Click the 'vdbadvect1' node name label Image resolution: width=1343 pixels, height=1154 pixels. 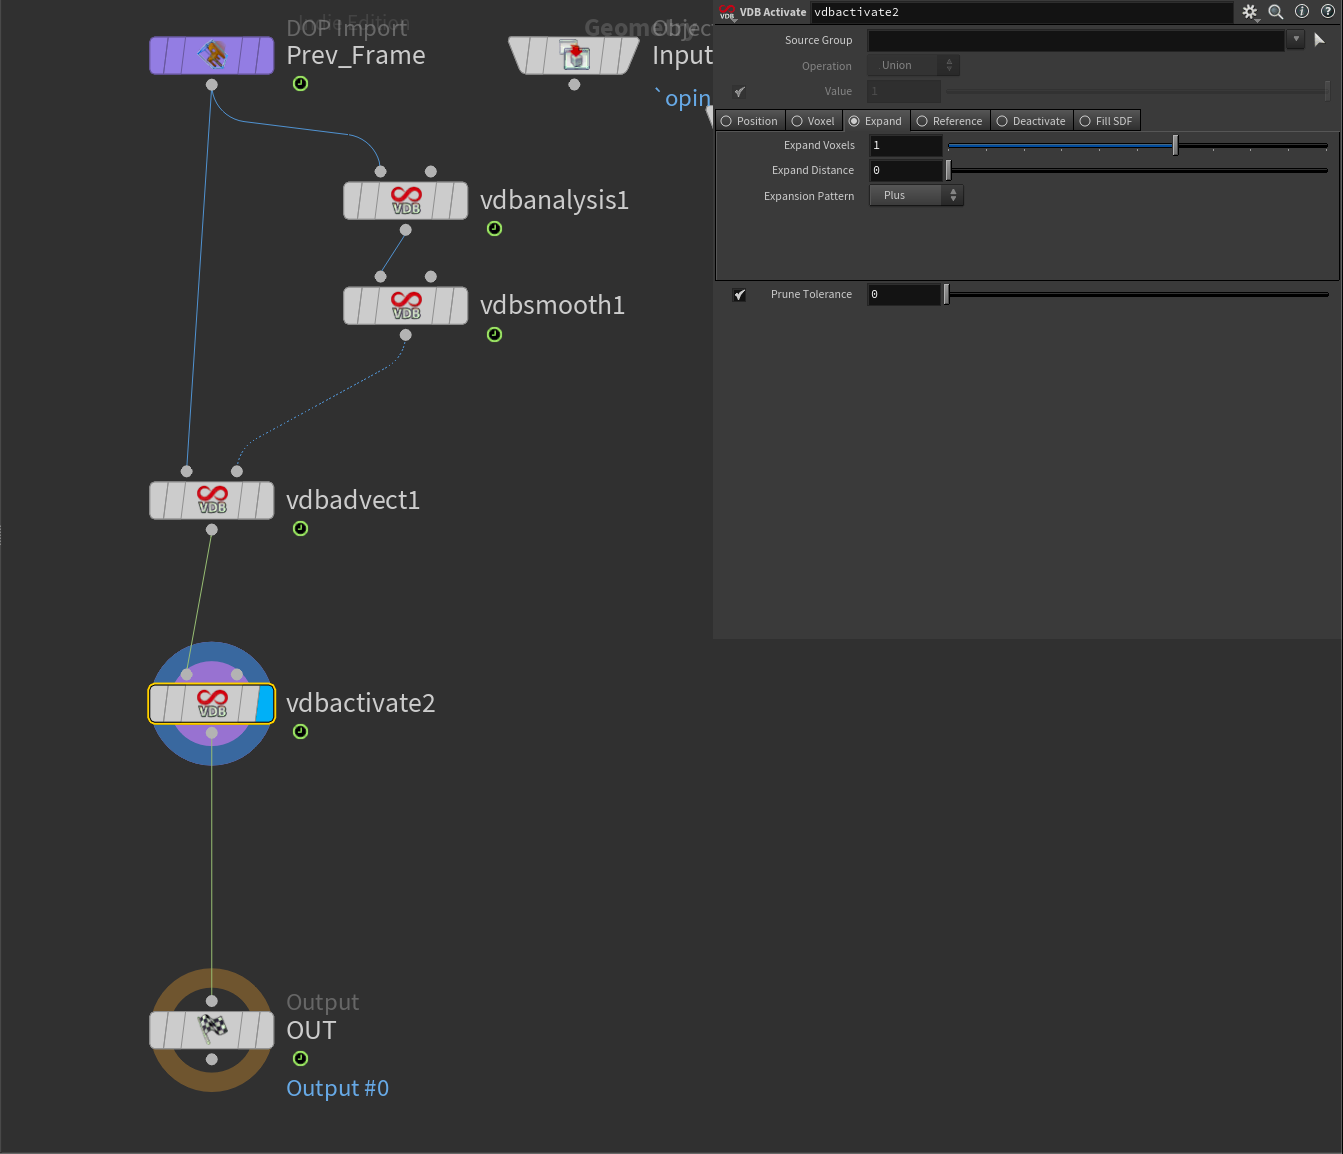(353, 500)
